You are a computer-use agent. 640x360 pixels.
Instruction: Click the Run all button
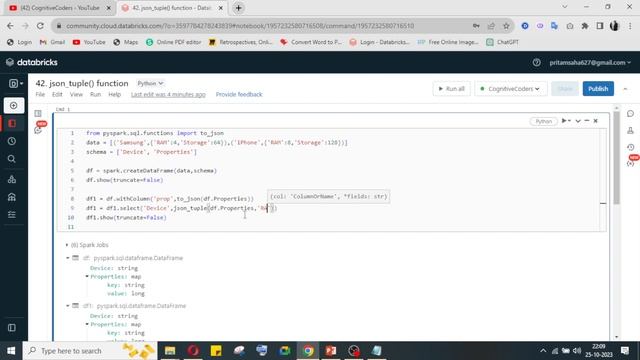451,89
